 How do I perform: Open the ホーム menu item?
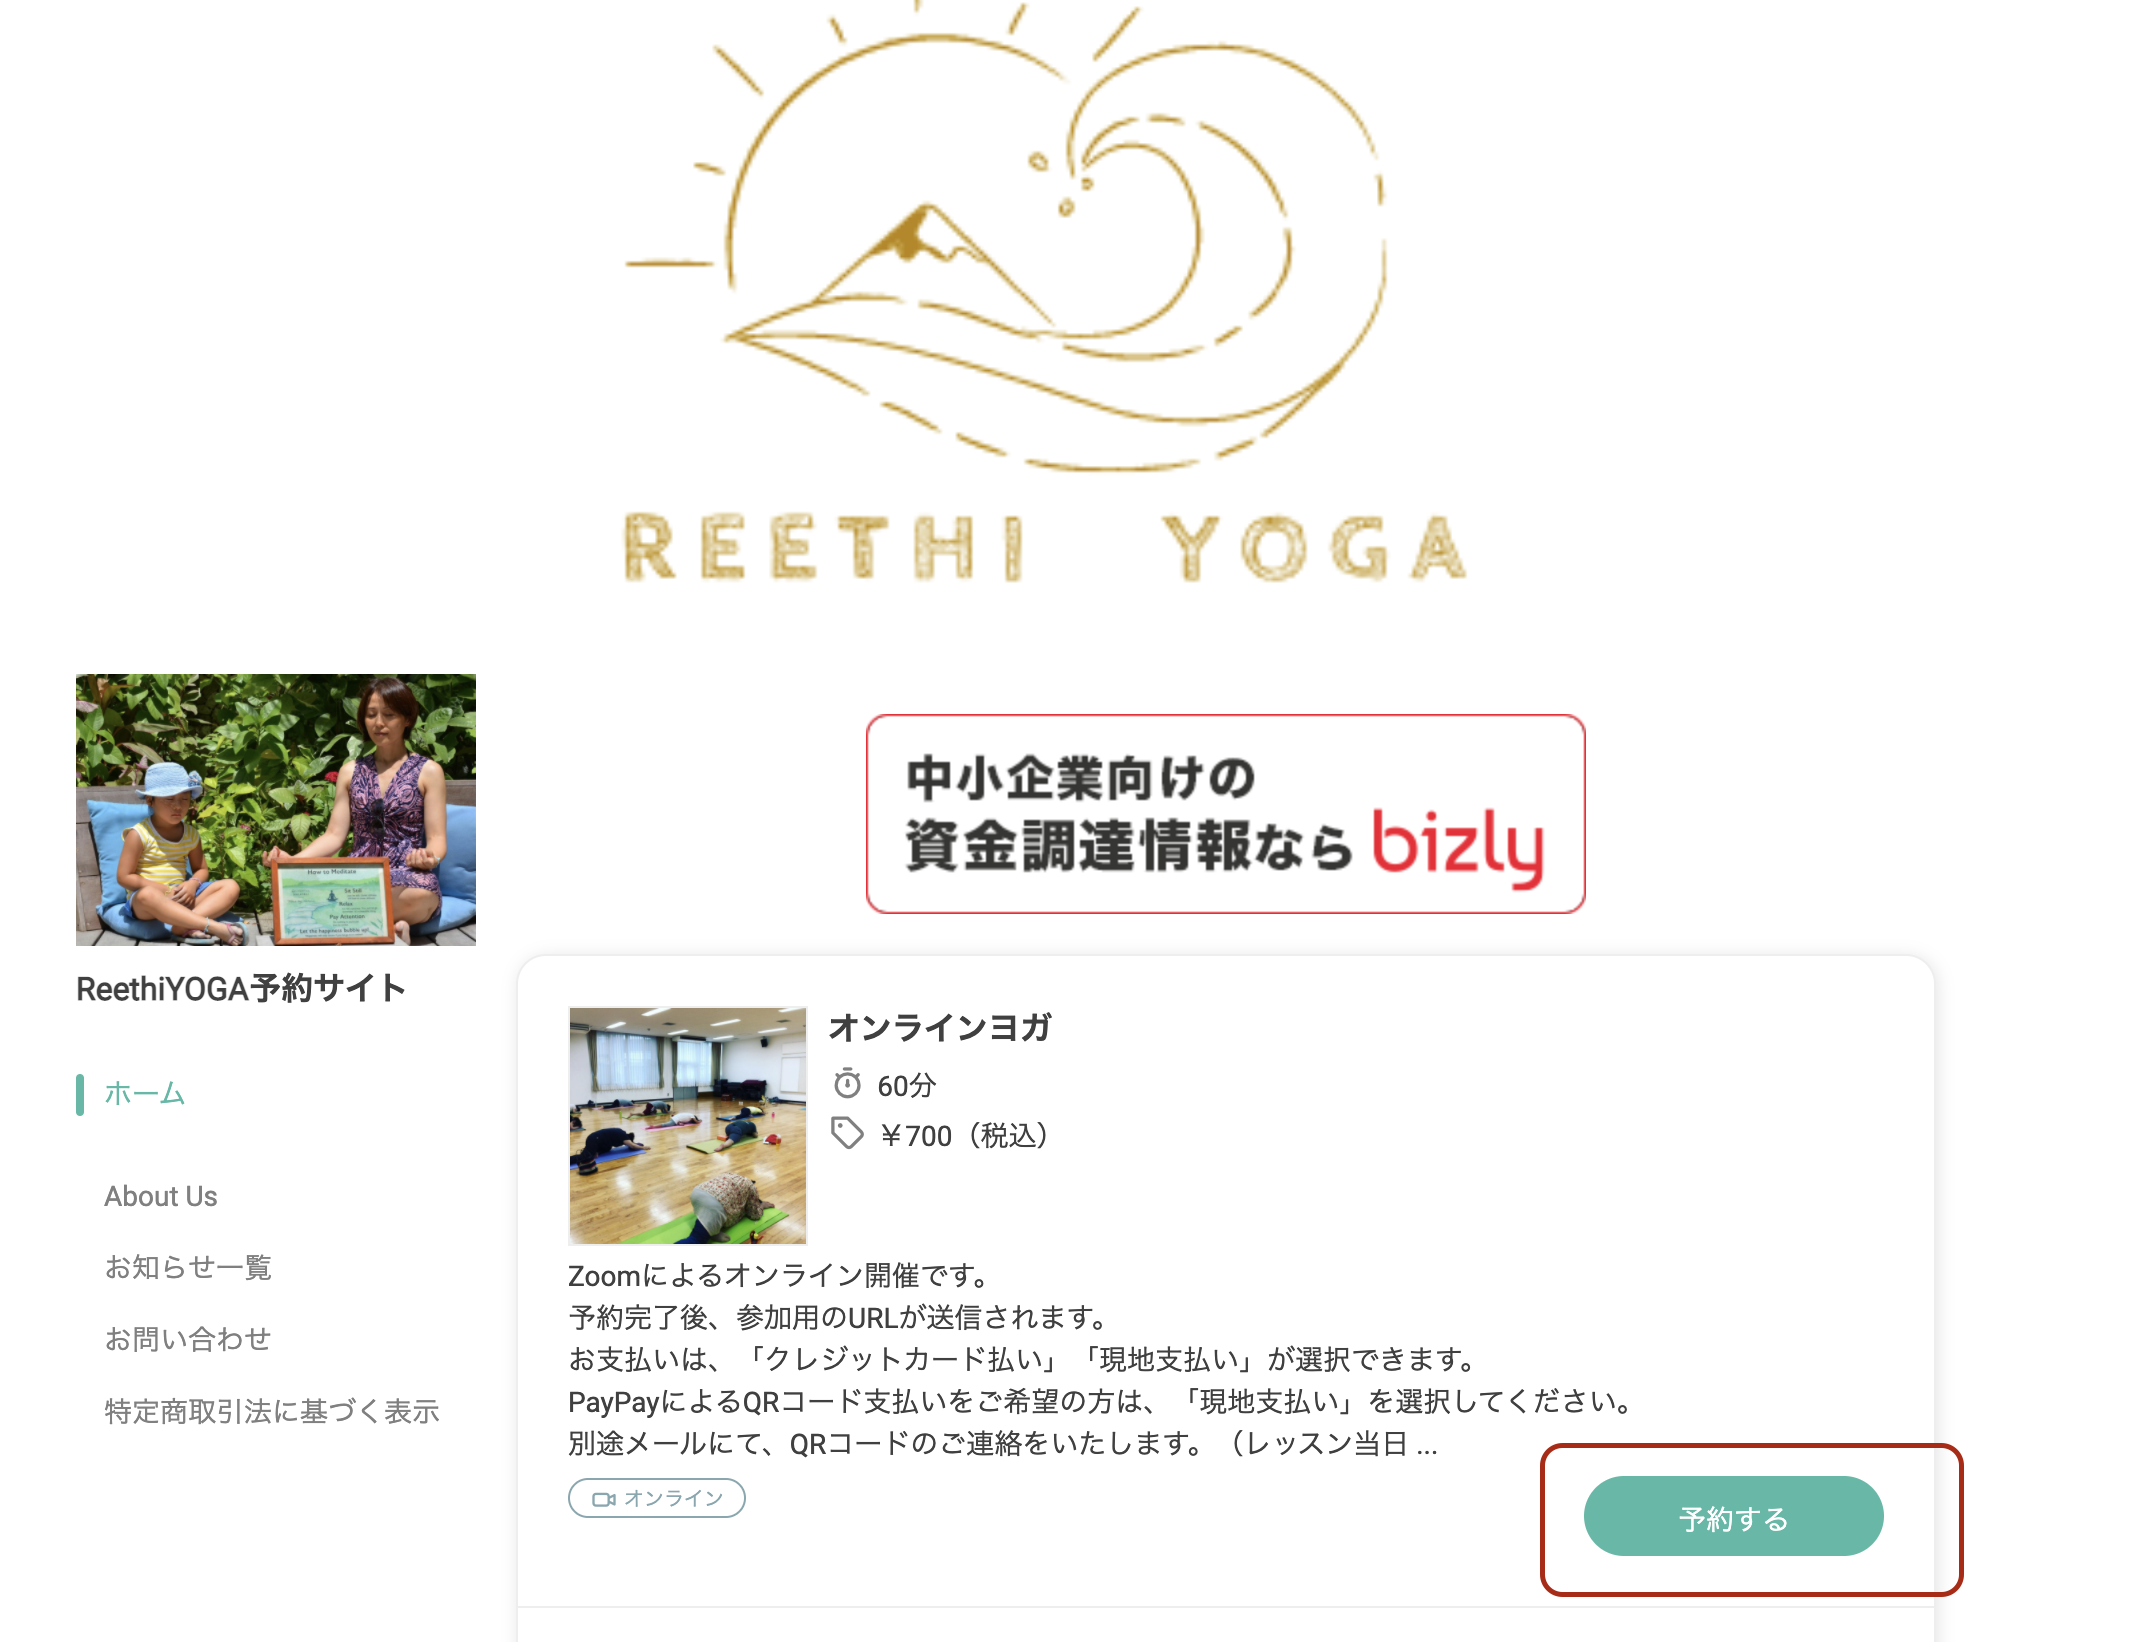tap(145, 1093)
